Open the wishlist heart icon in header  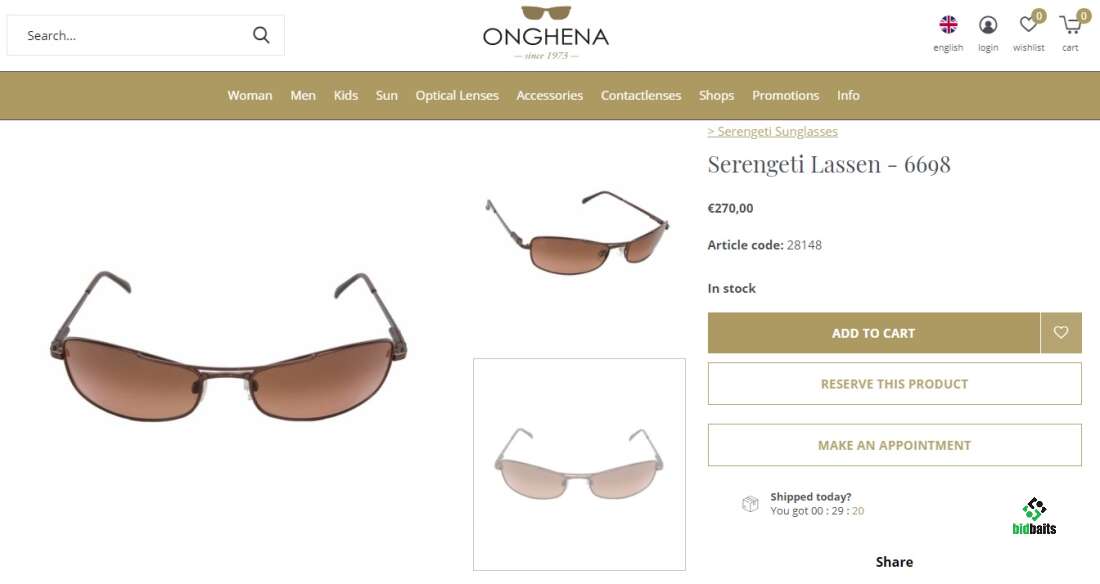(1029, 25)
